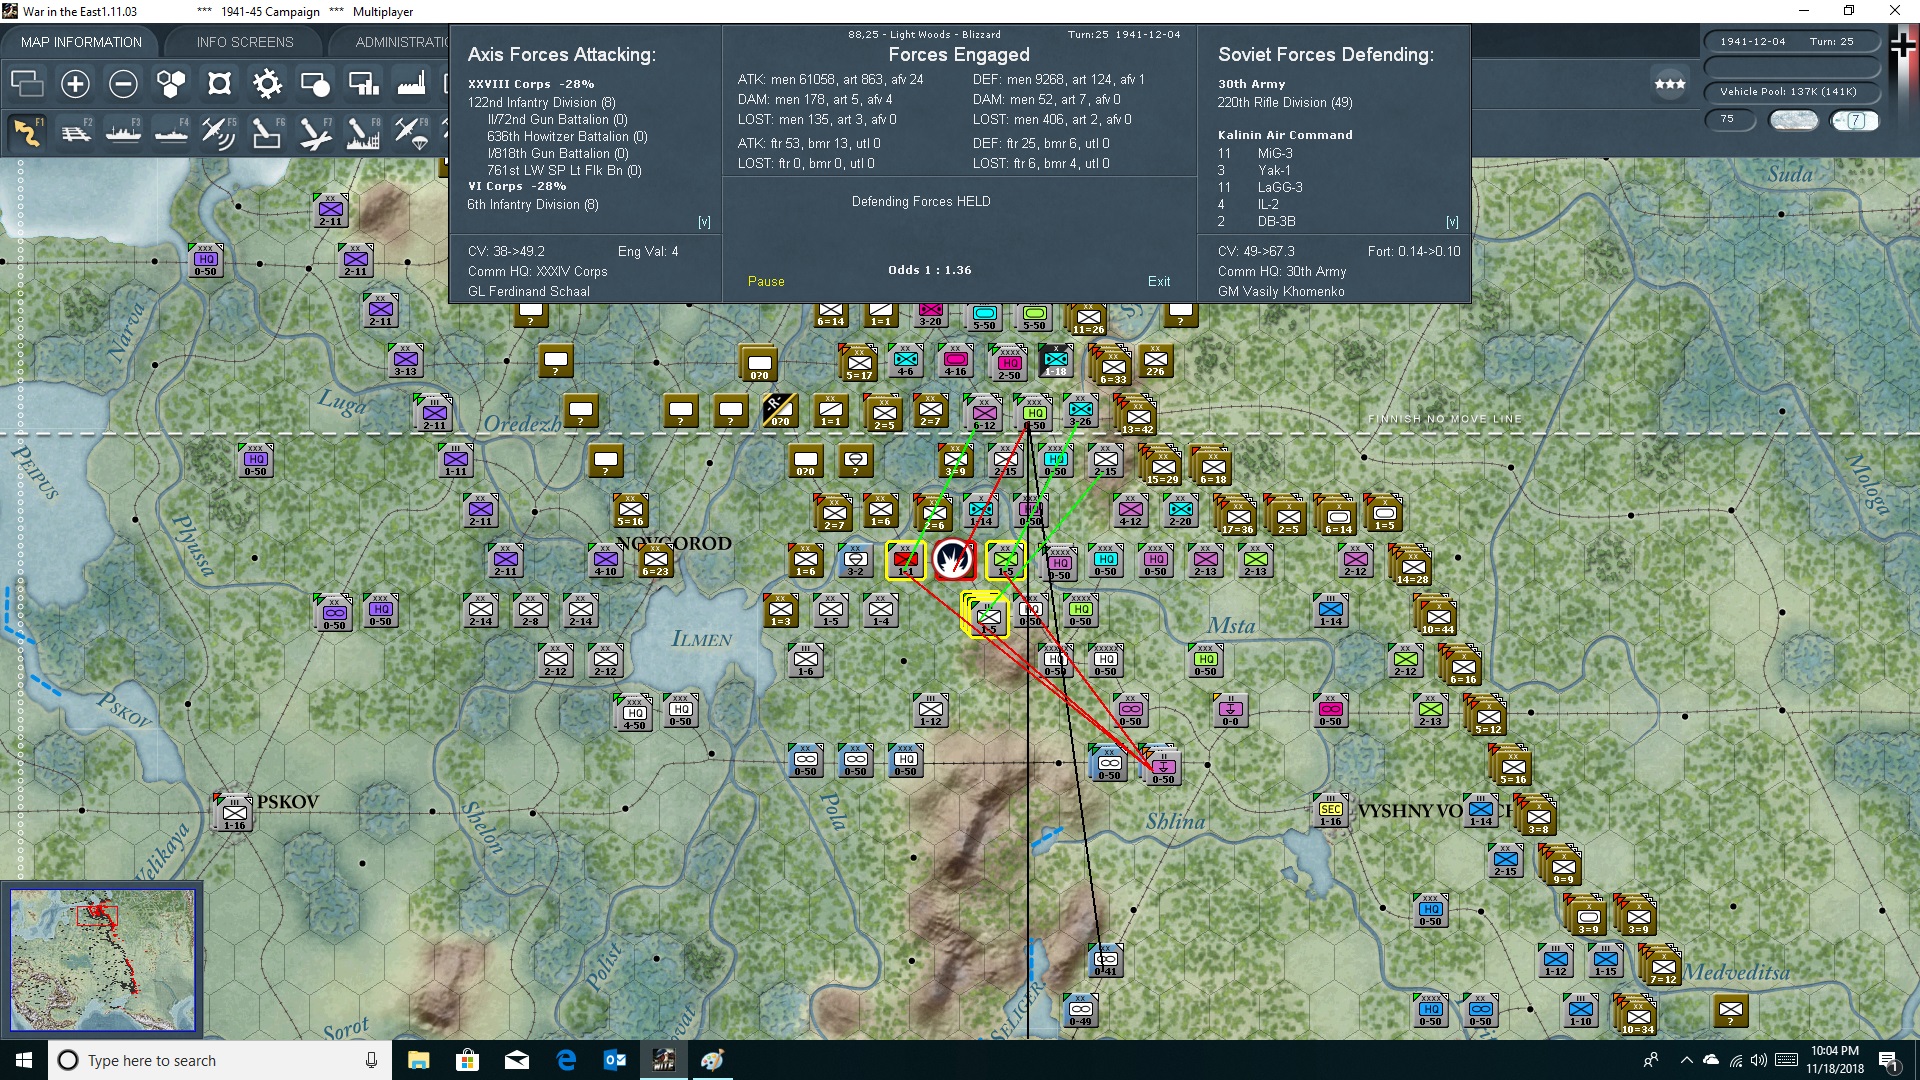Select F8 bomb city mode

tap(363, 133)
